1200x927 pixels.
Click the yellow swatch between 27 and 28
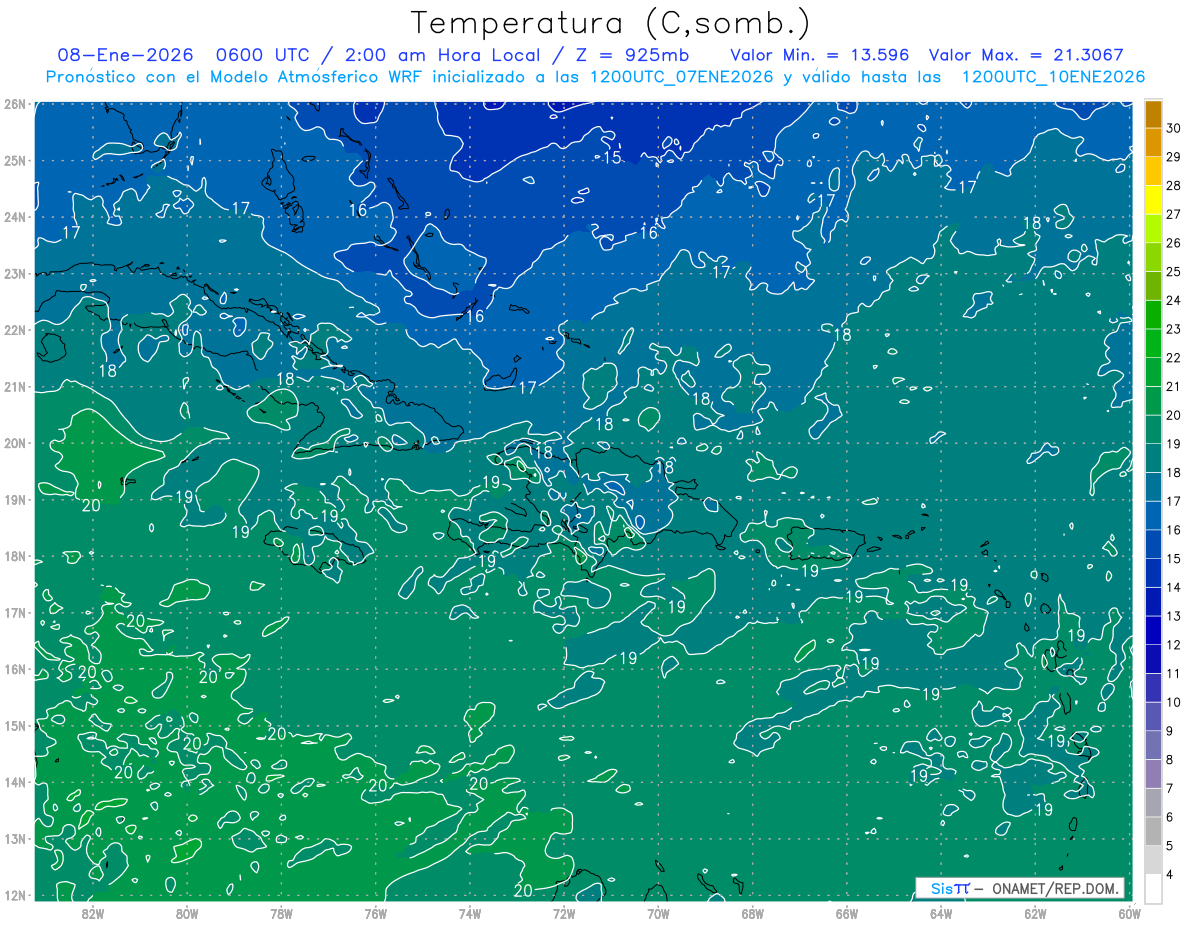point(1153,200)
